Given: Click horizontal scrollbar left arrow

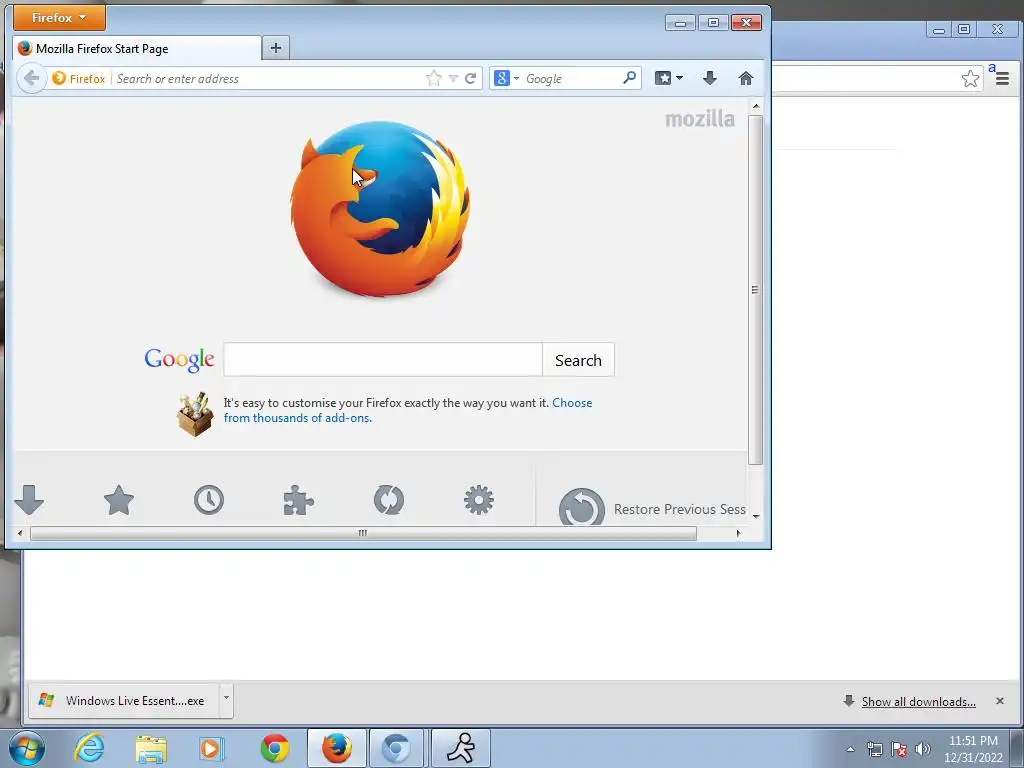Looking at the screenshot, I should click(x=20, y=533).
